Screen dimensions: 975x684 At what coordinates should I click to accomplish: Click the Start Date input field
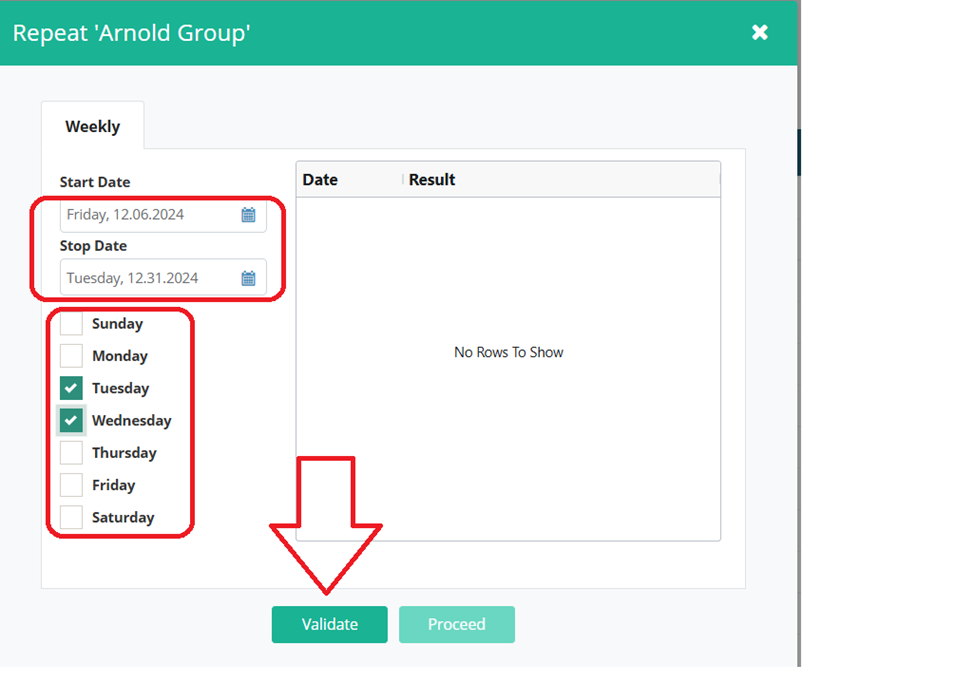[163, 215]
